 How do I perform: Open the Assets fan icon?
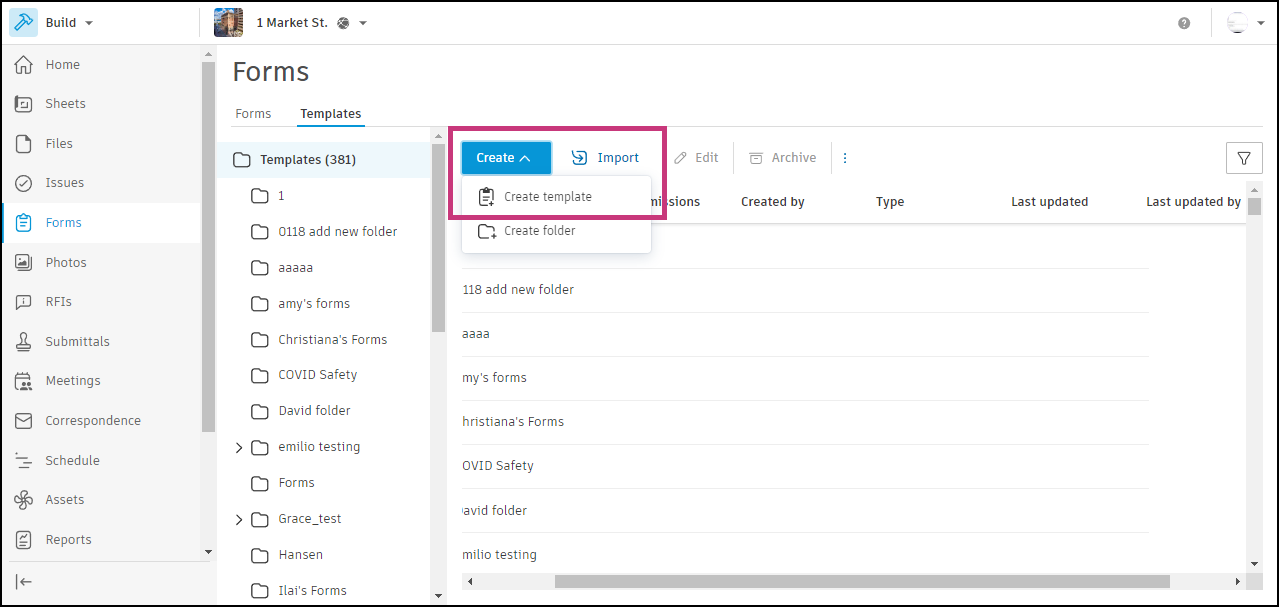point(24,500)
